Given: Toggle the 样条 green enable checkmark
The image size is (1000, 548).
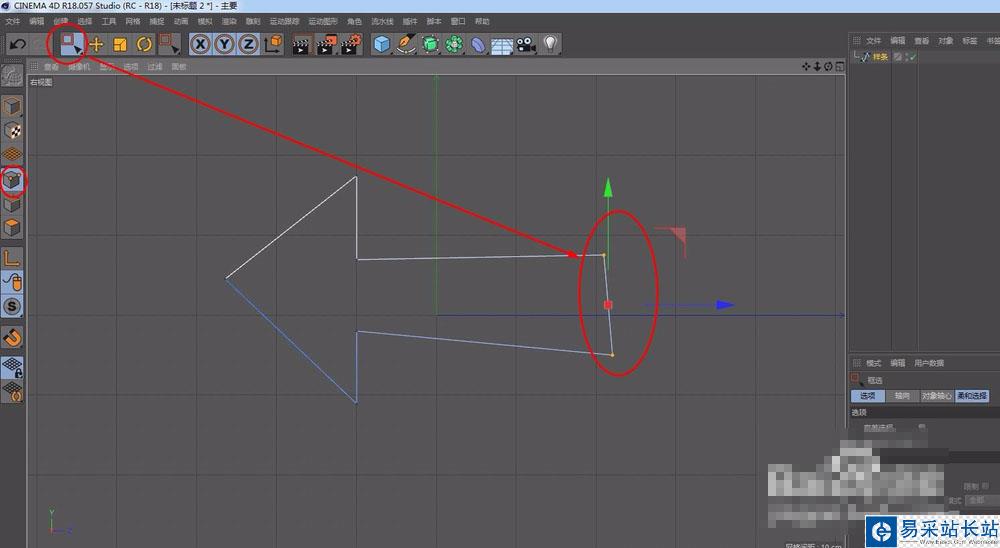Looking at the screenshot, I should [x=913, y=57].
